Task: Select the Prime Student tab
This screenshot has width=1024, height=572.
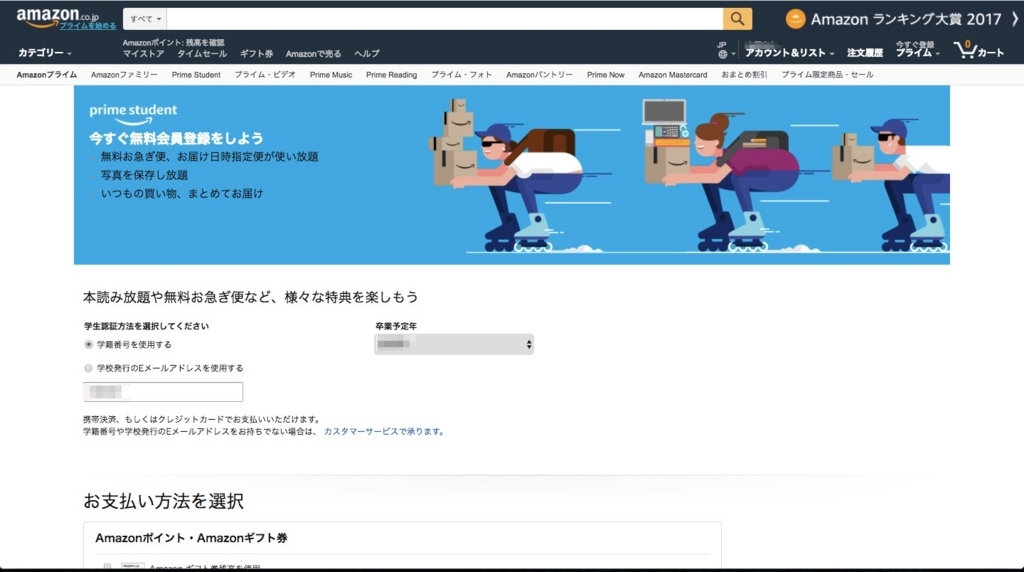Action: pos(196,75)
